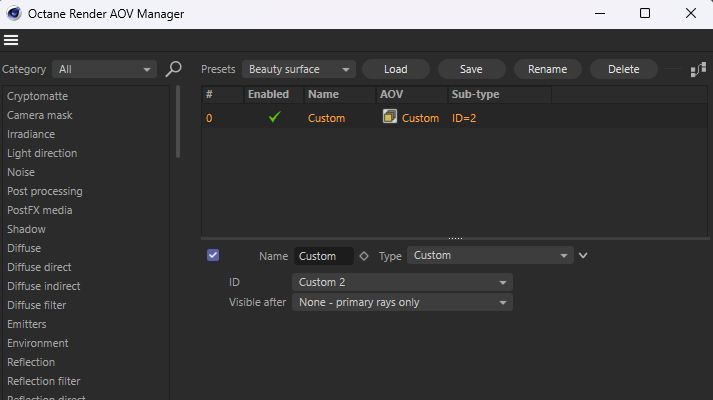Toggle the green Enabled checkmark for row 0
This screenshot has height=400, width=713.
point(274,117)
